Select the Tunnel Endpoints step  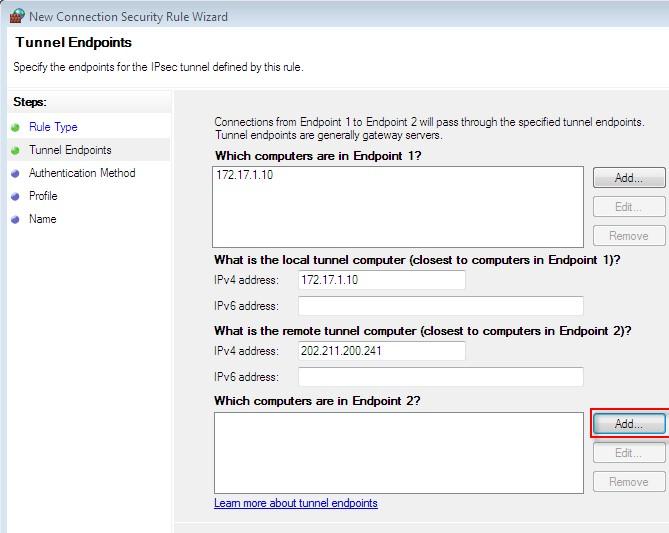pos(70,150)
